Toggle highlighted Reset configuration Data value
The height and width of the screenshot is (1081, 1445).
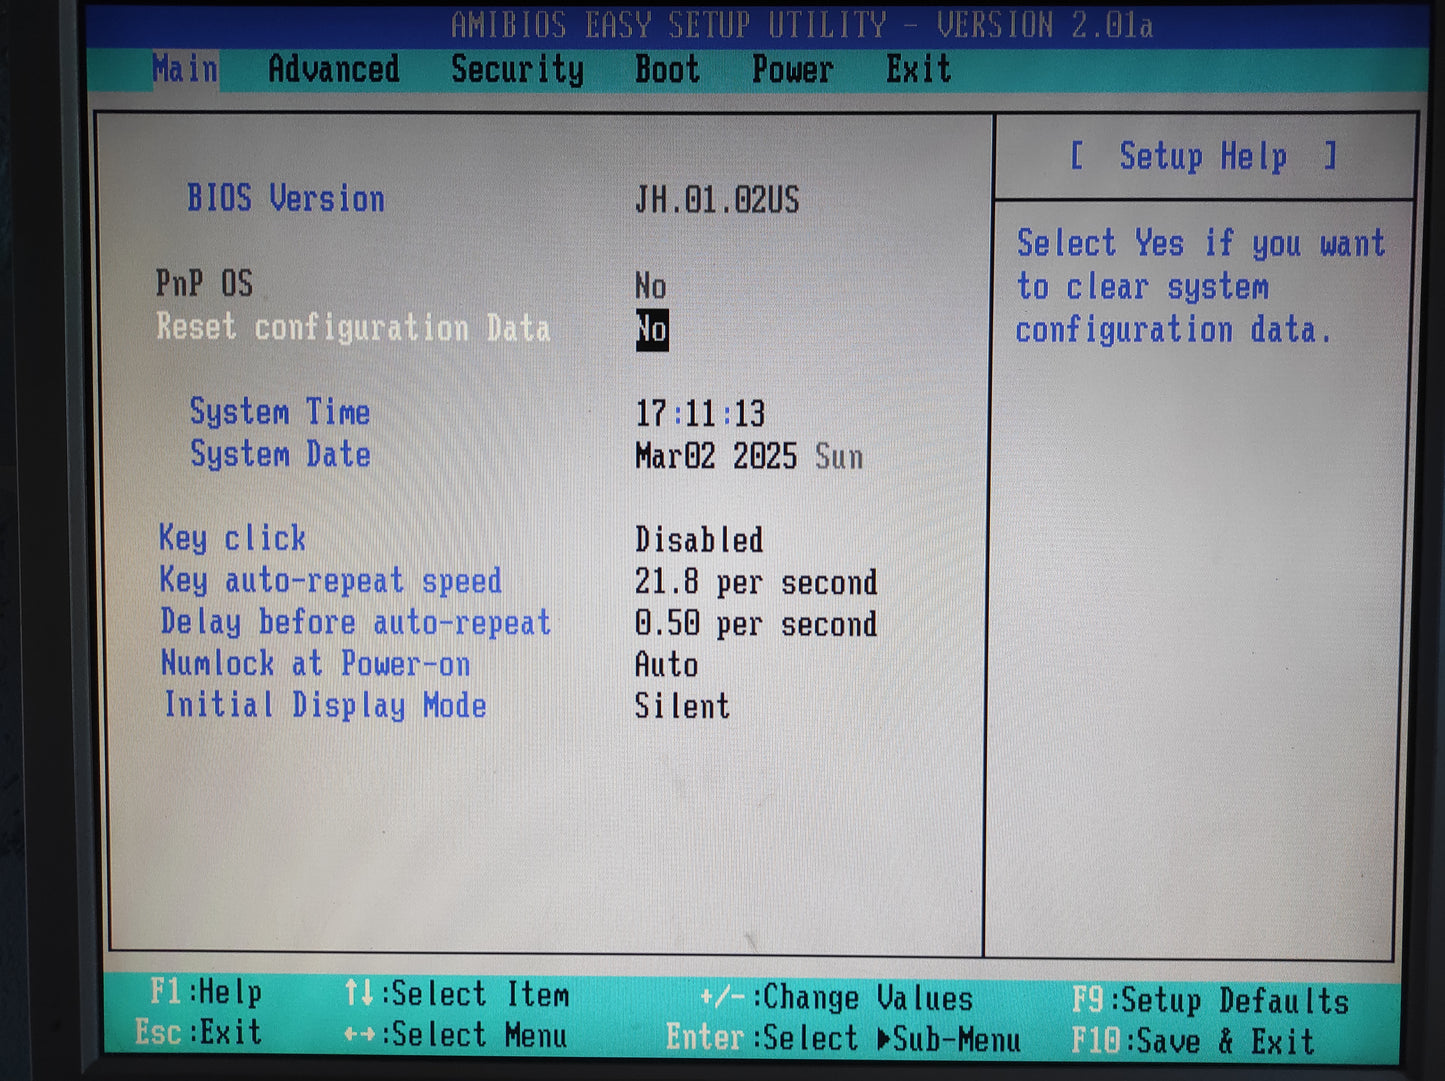click(652, 330)
